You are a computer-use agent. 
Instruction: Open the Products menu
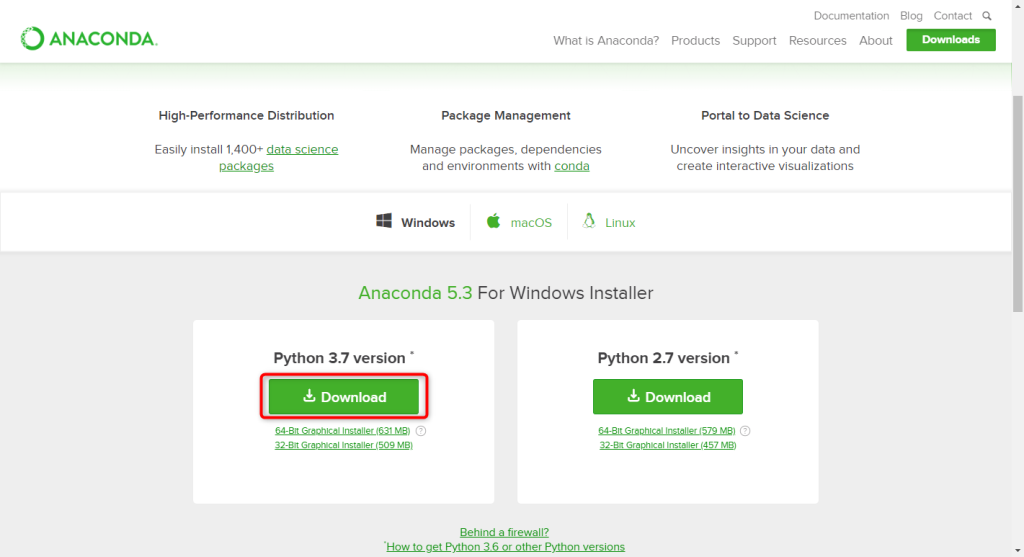coord(696,40)
